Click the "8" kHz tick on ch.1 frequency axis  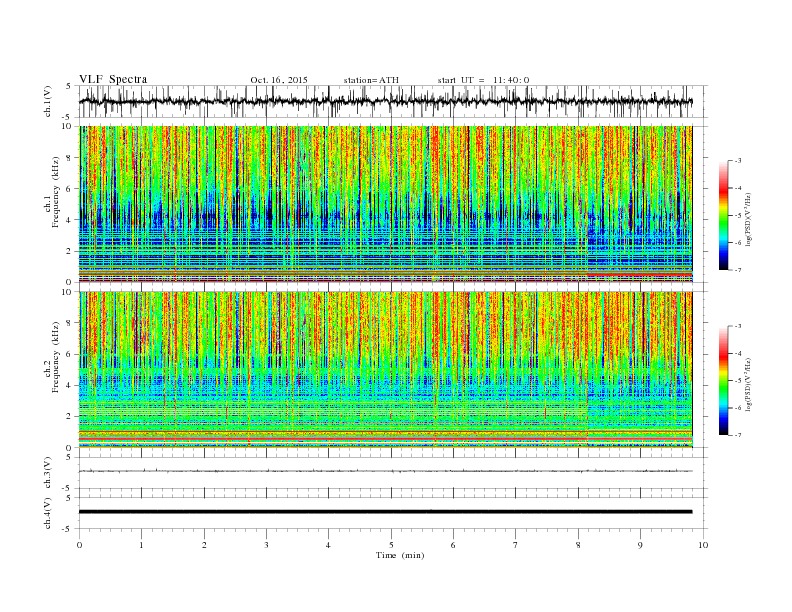pyautogui.click(x=70, y=158)
